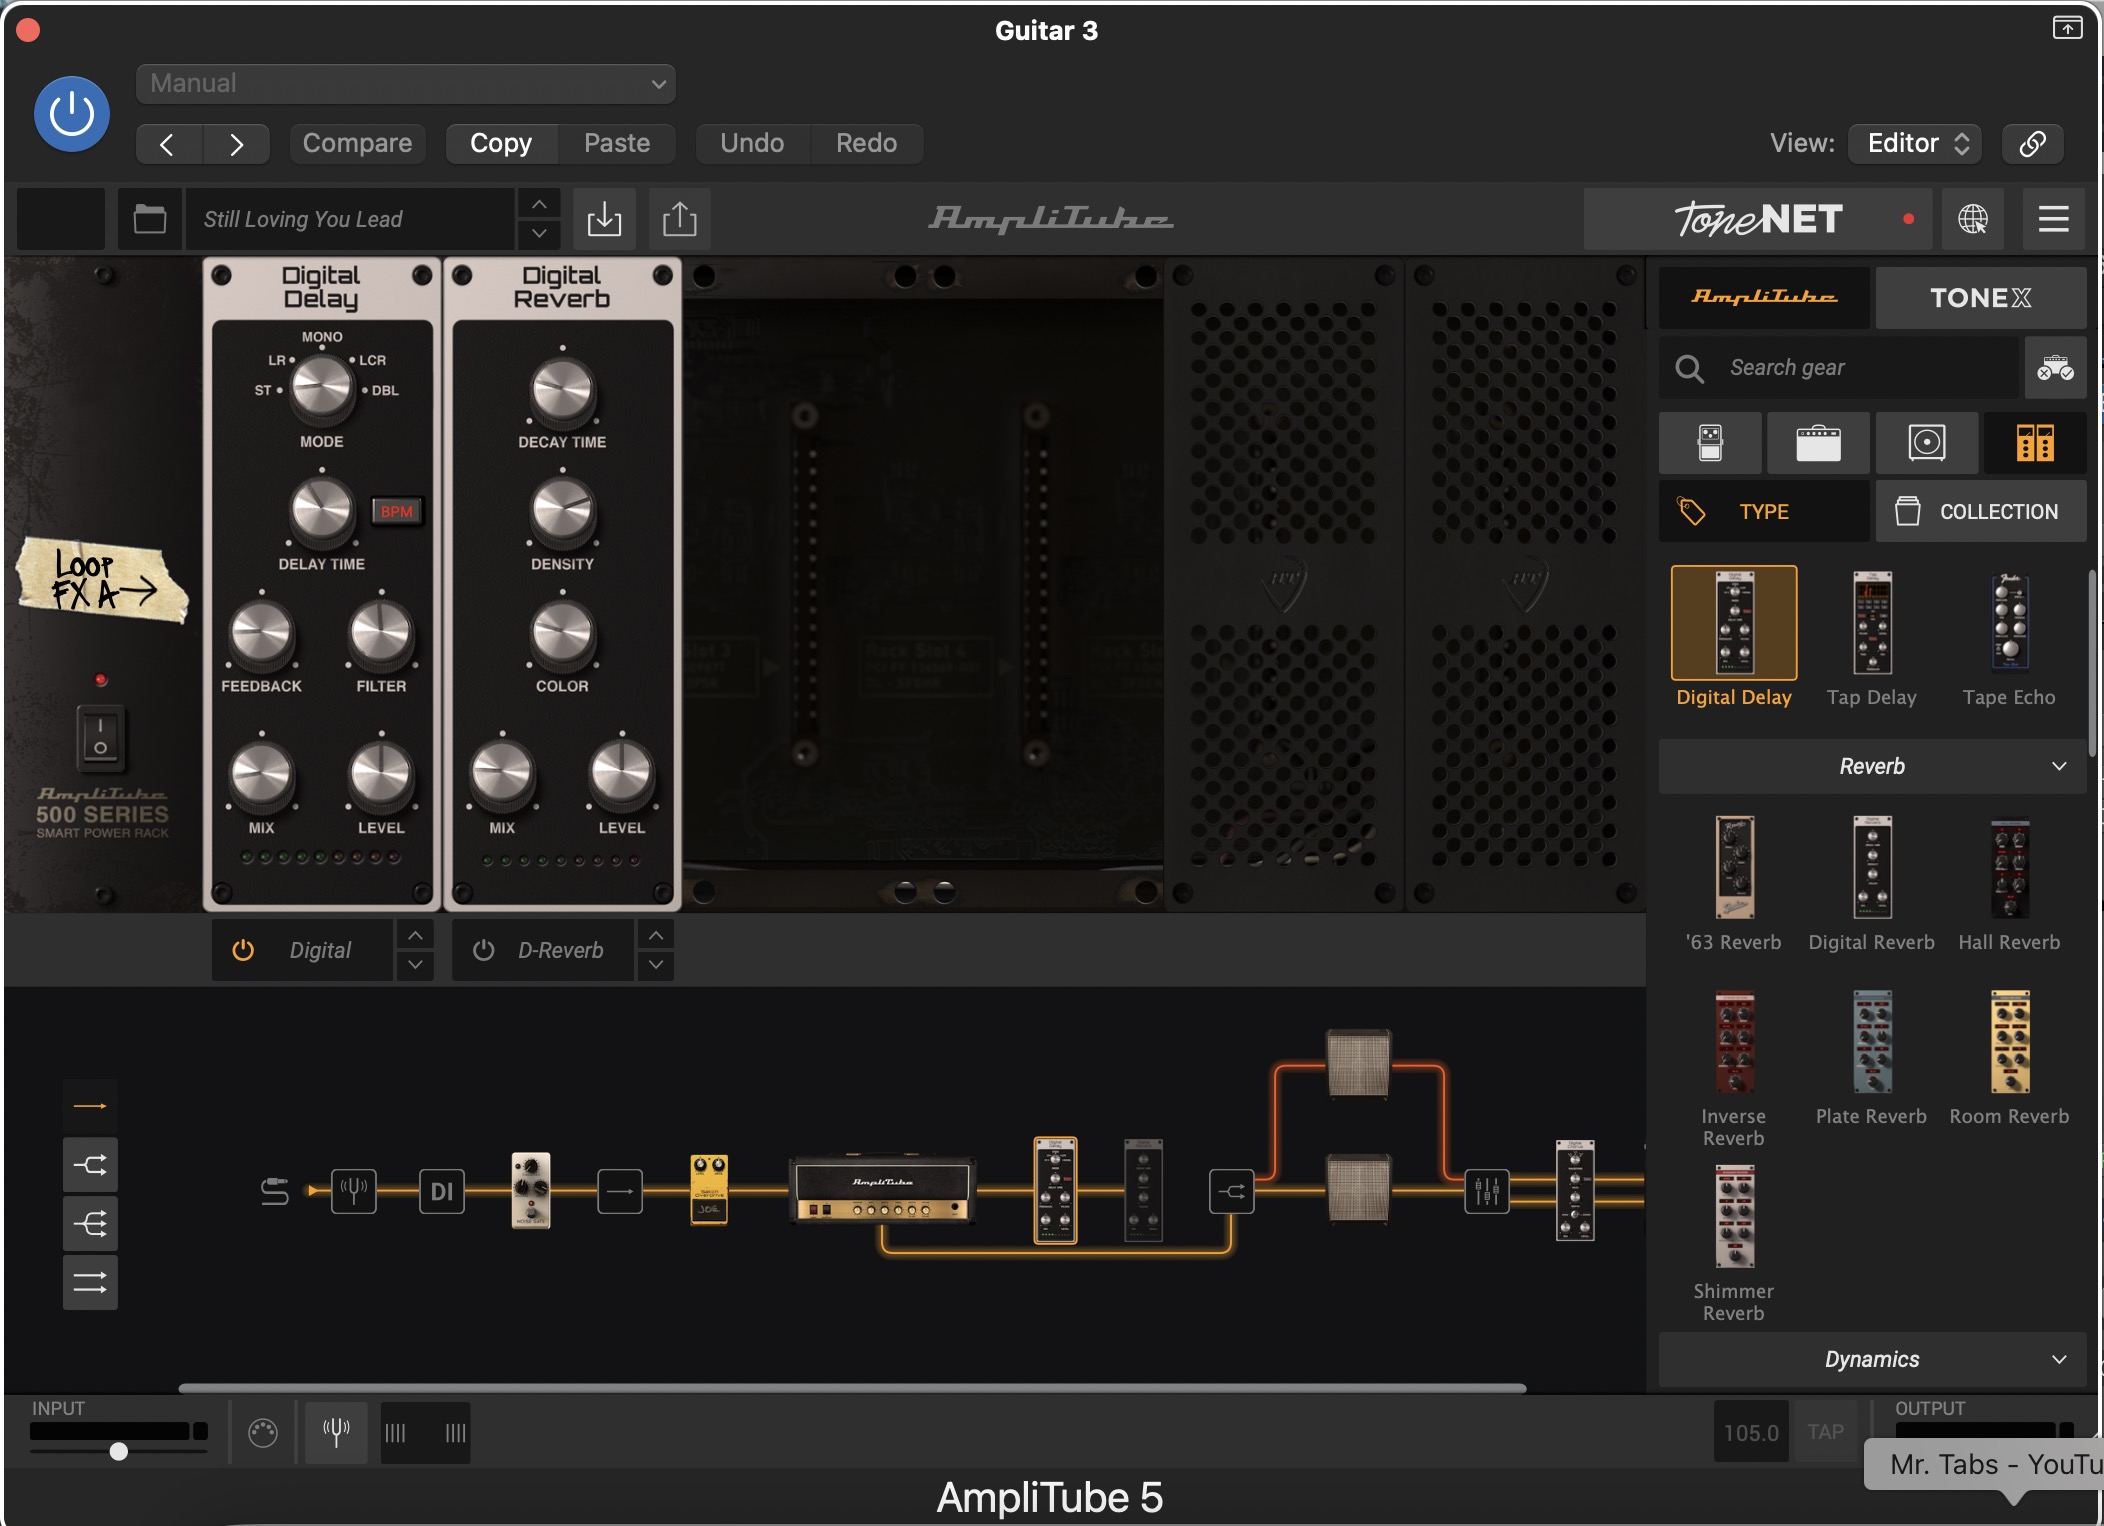The image size is (2104, 1526).
Task: Toggle the D-Reverb slot power button
Action: (483, 950)
